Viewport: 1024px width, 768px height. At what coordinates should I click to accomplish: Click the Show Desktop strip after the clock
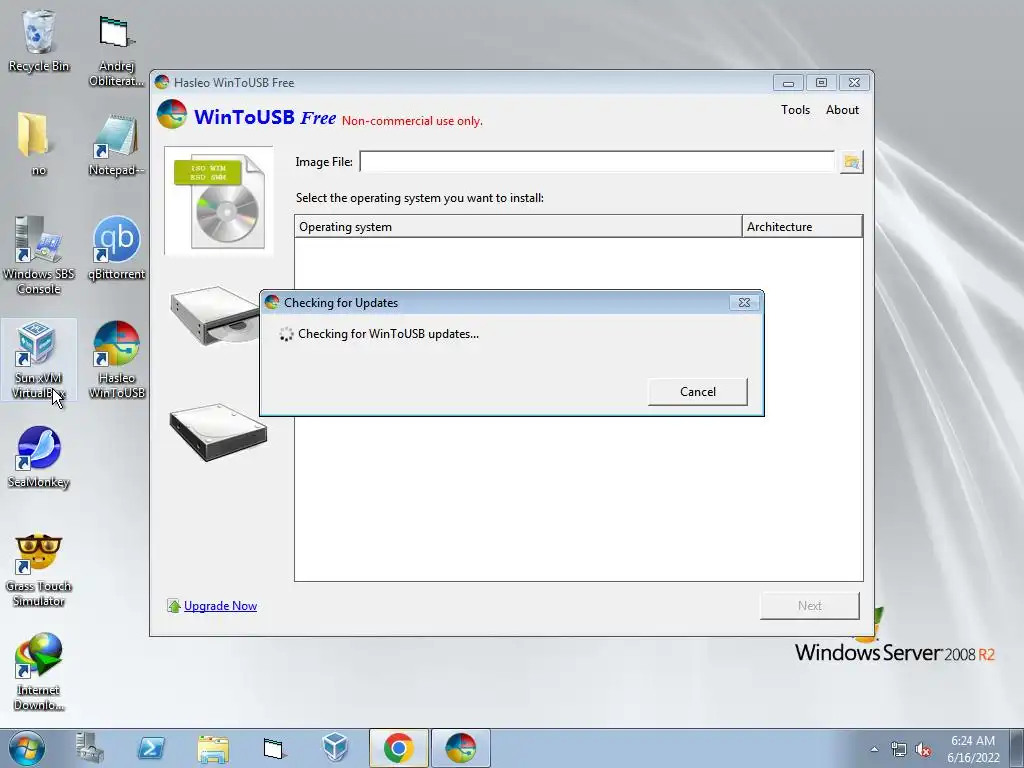click(x=1017, y=748)
